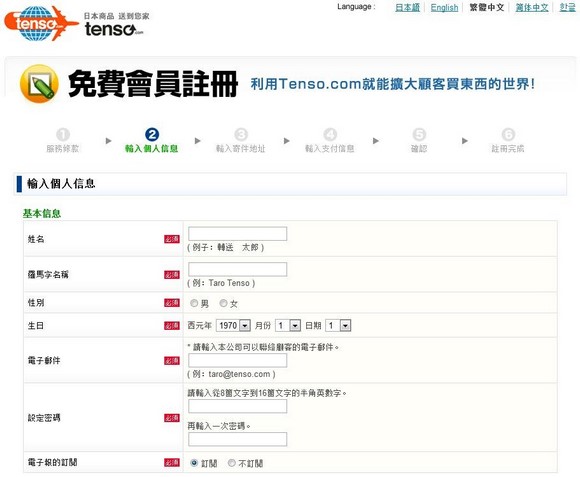Click step 3 輸入寄件地址 circle icon
The image size is (580, 477).
(241, 135)
